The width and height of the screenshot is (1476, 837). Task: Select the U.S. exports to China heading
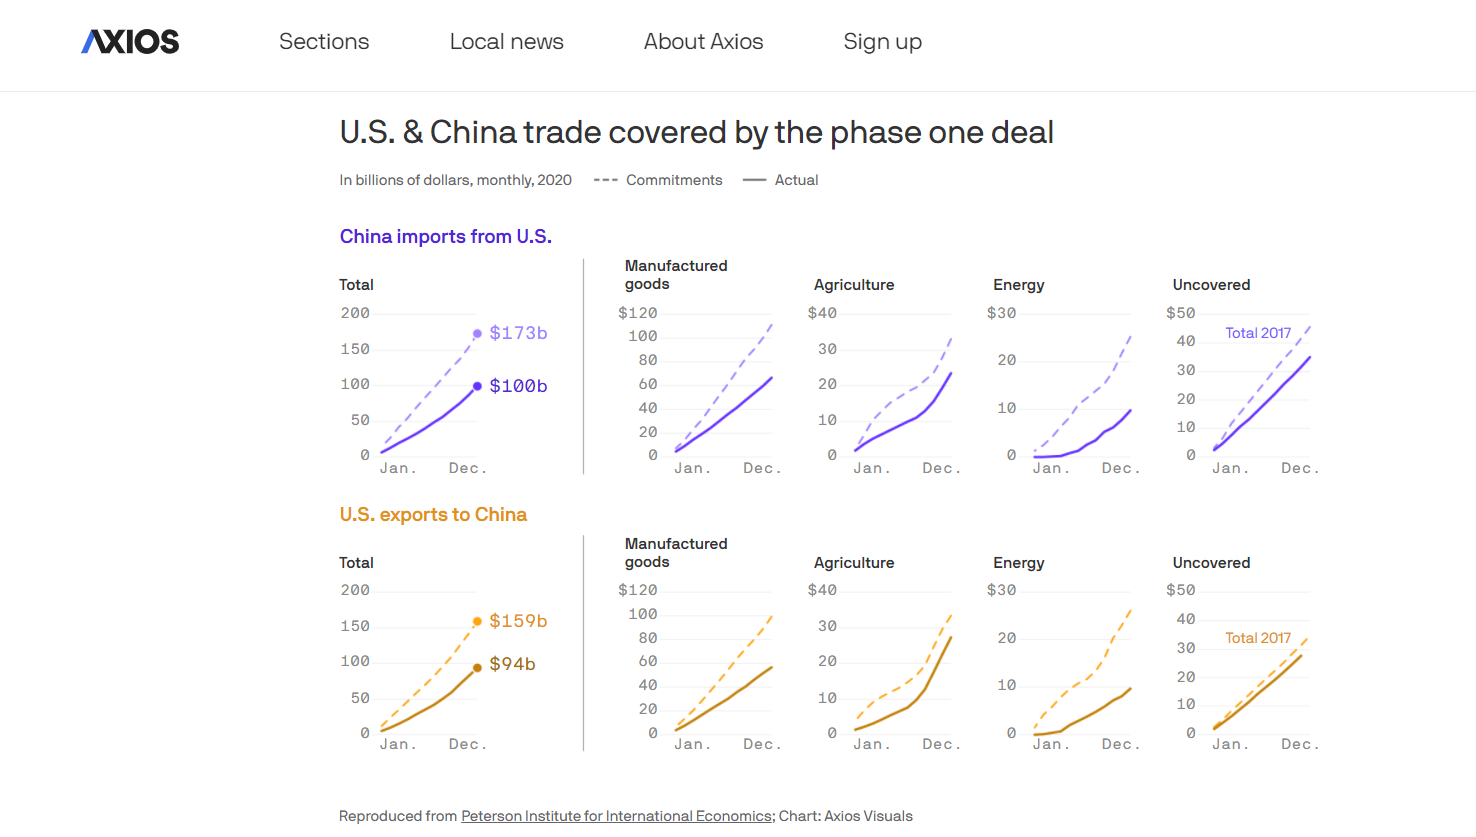point(433,515)
